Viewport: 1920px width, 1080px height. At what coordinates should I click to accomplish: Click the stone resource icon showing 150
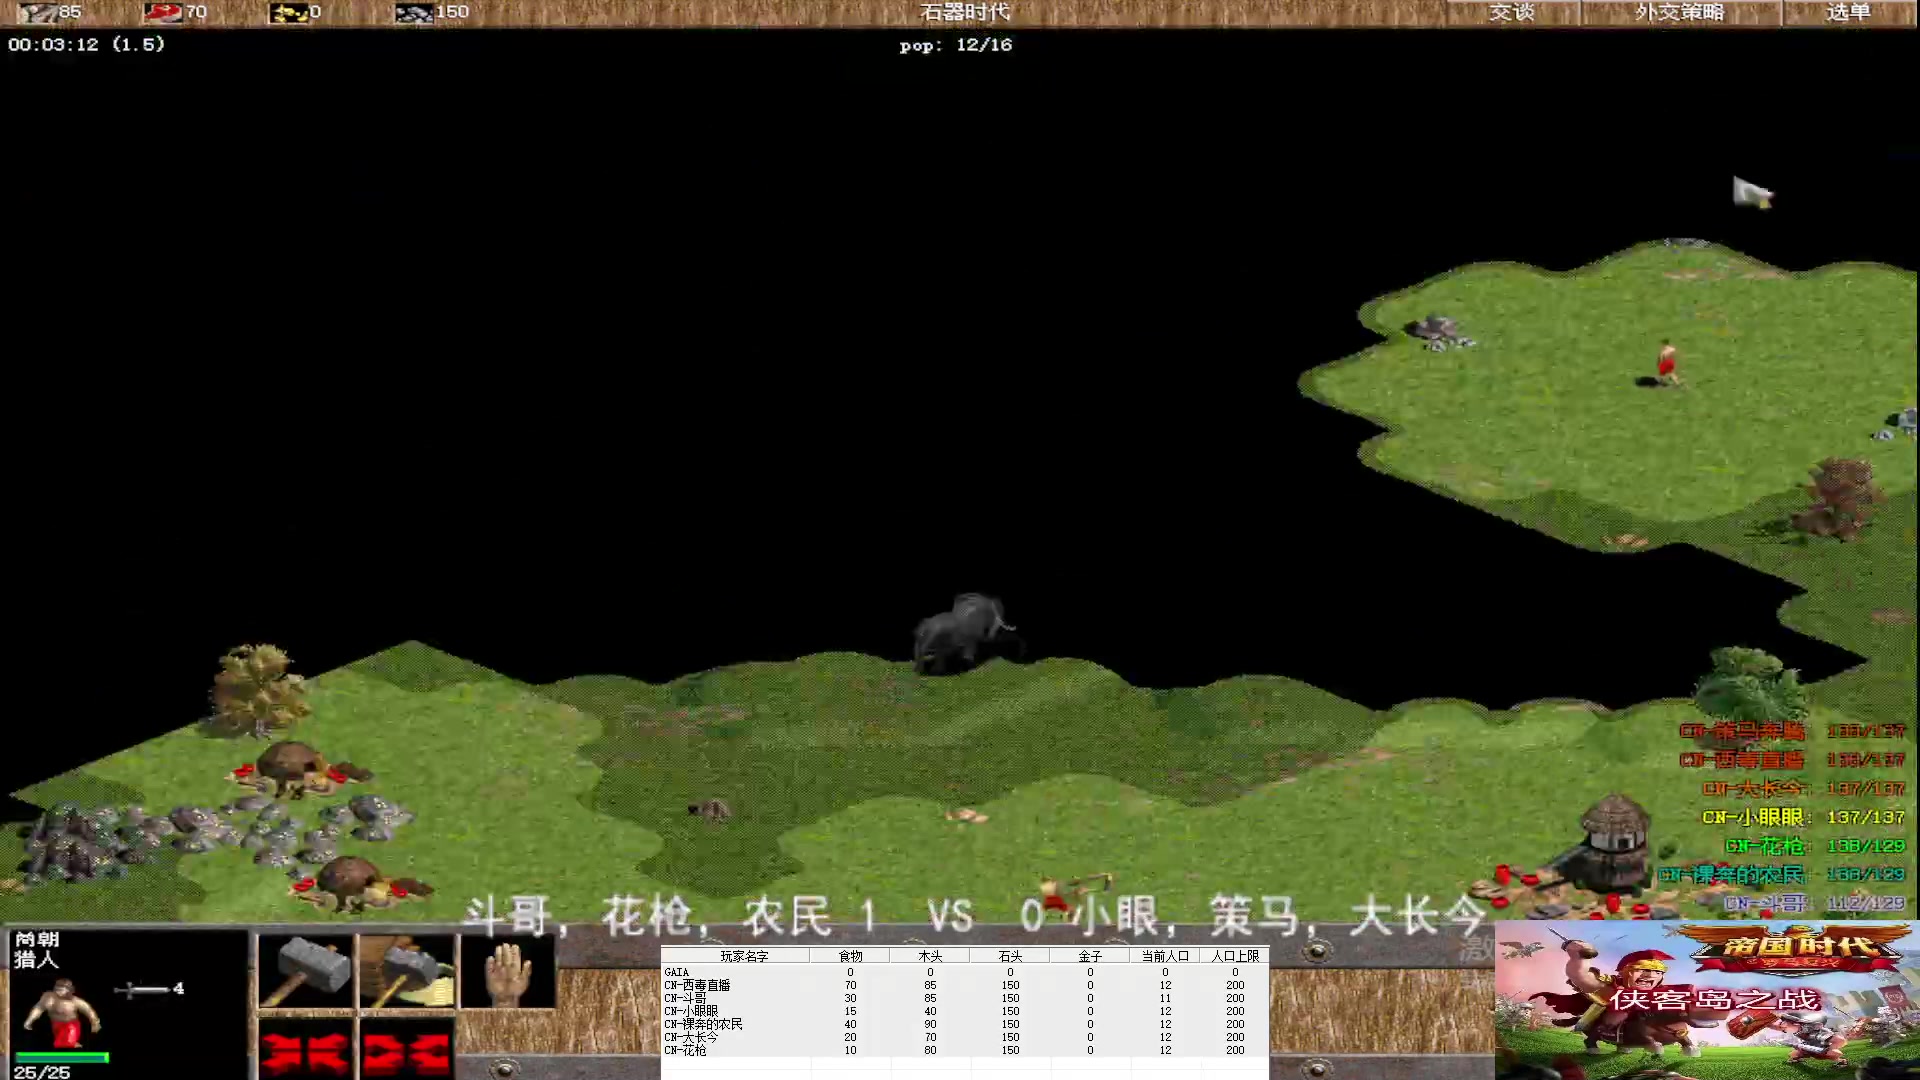(414, 12)
